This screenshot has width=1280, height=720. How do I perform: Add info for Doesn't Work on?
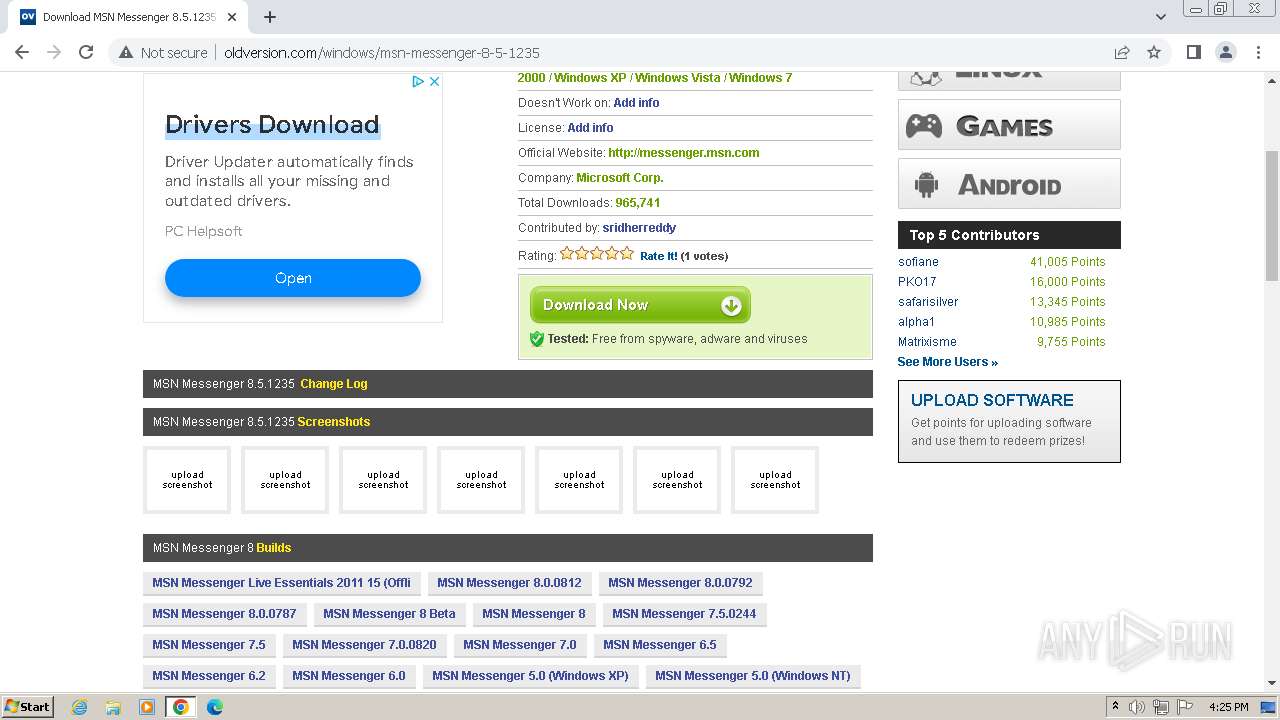636,103
